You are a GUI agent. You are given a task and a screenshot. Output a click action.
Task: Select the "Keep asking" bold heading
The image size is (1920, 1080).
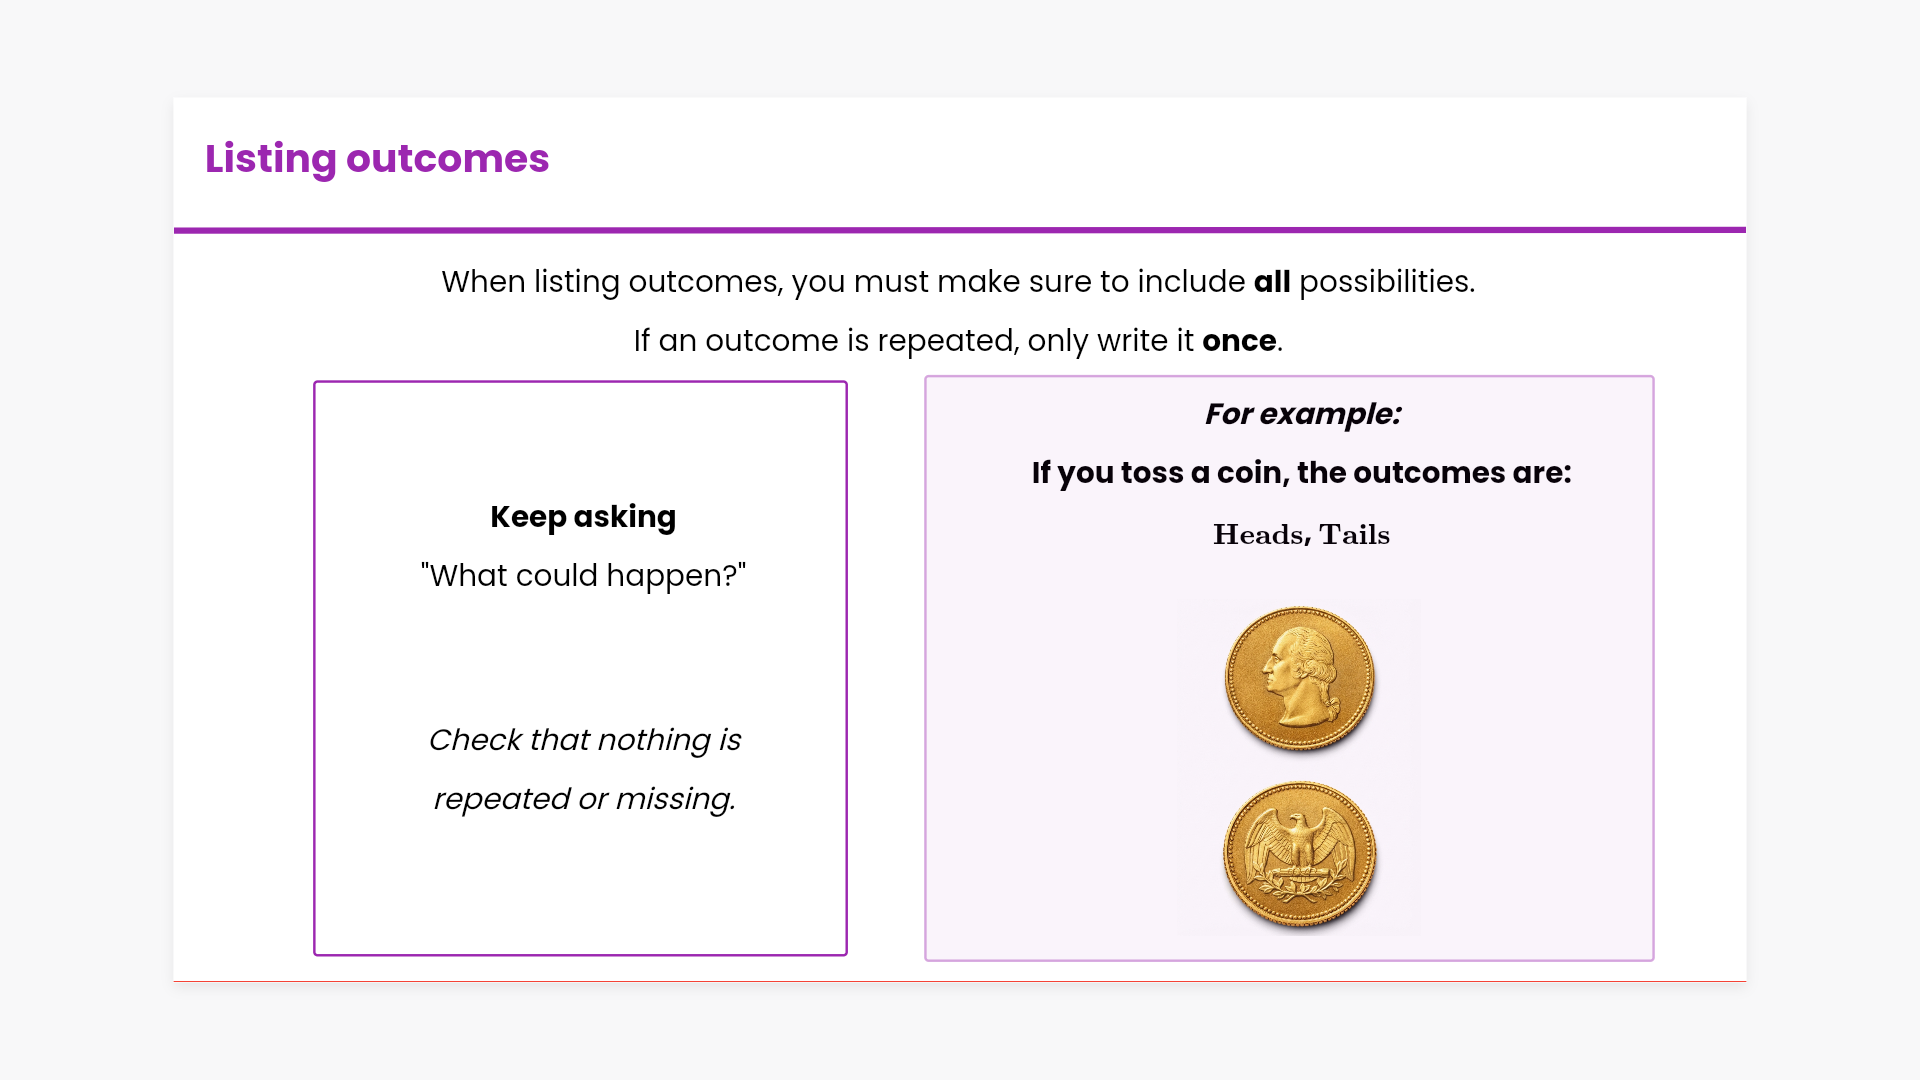(583, 517)
